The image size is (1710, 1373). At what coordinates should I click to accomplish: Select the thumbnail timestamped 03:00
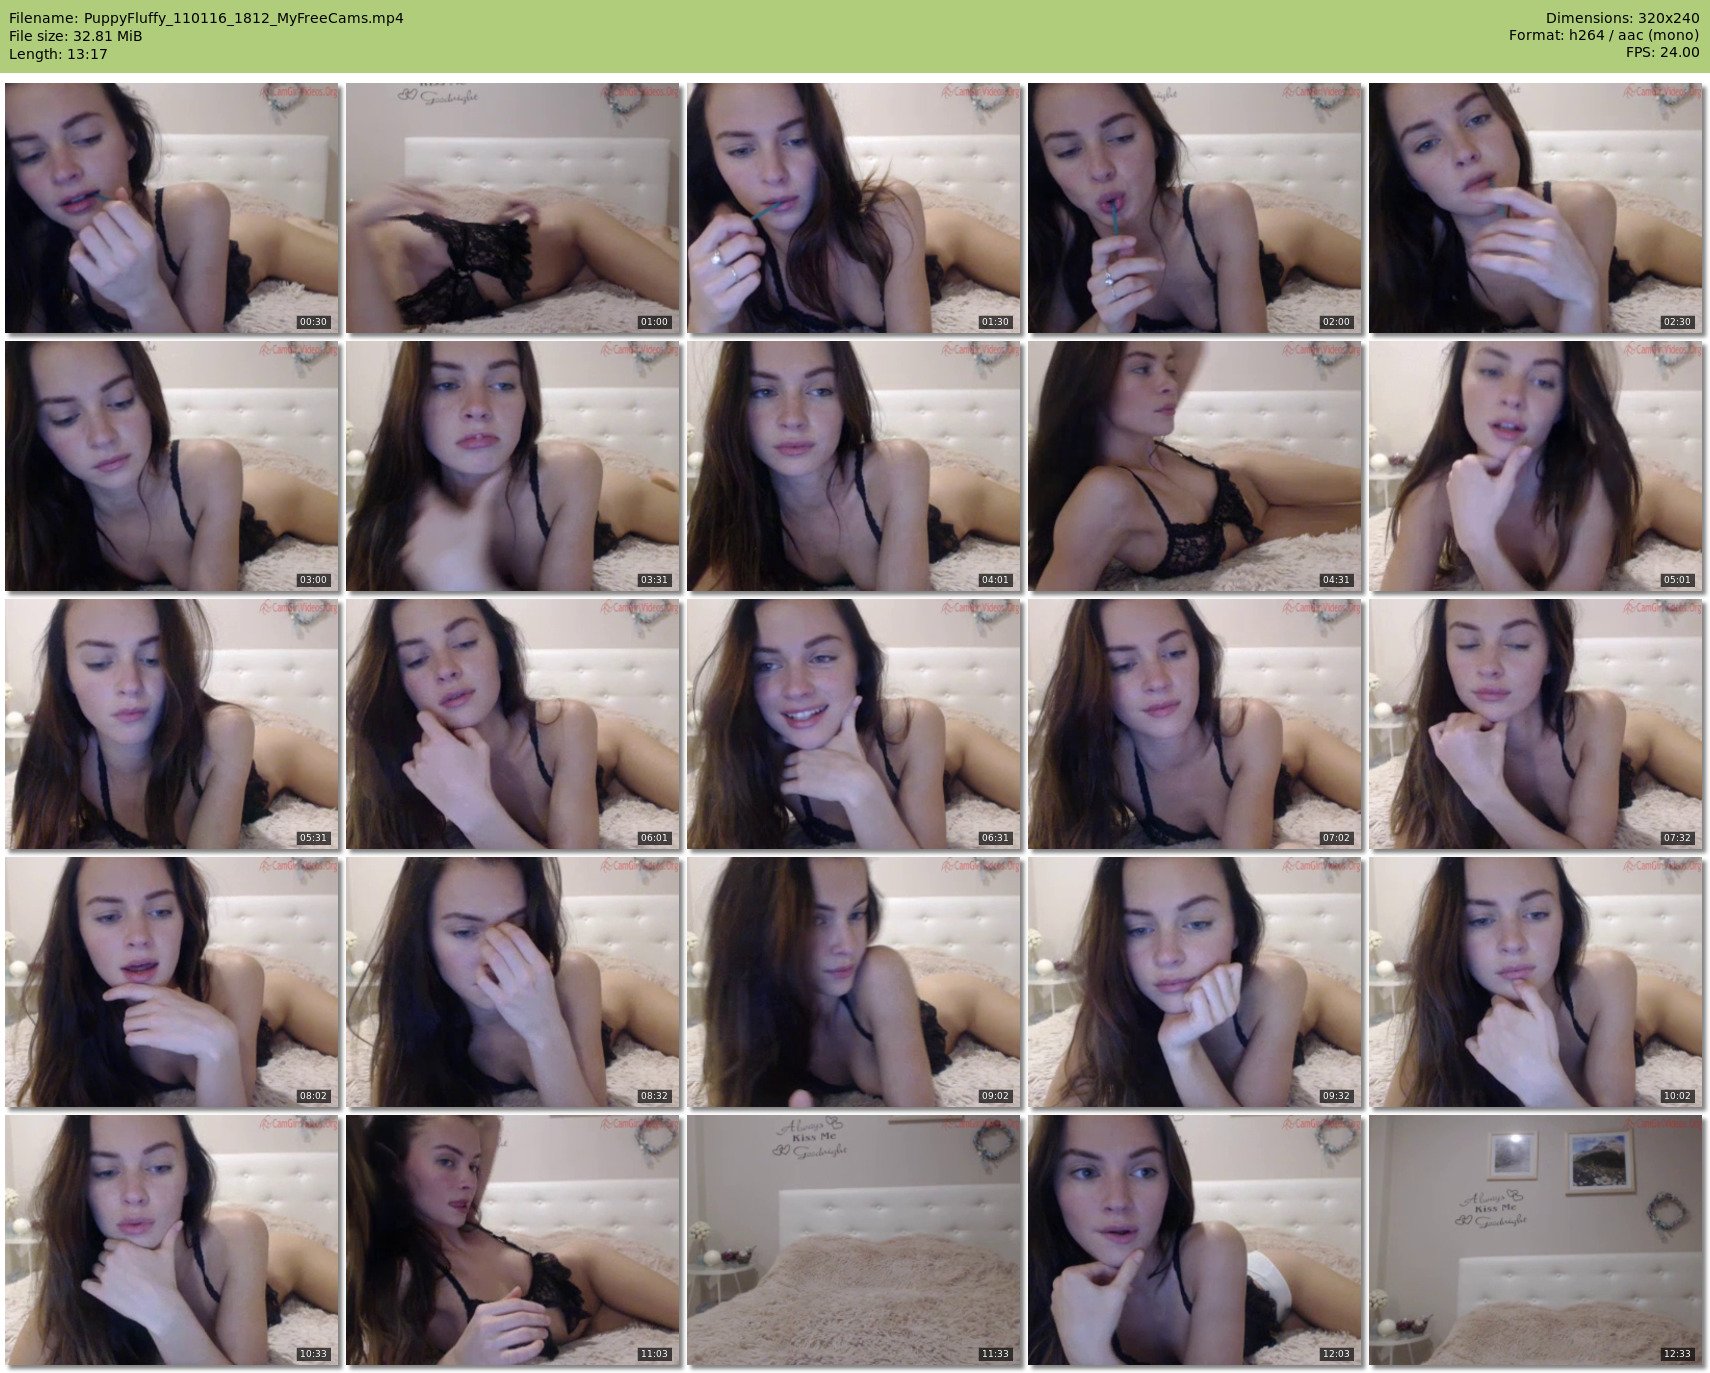(x=171, y=465)
